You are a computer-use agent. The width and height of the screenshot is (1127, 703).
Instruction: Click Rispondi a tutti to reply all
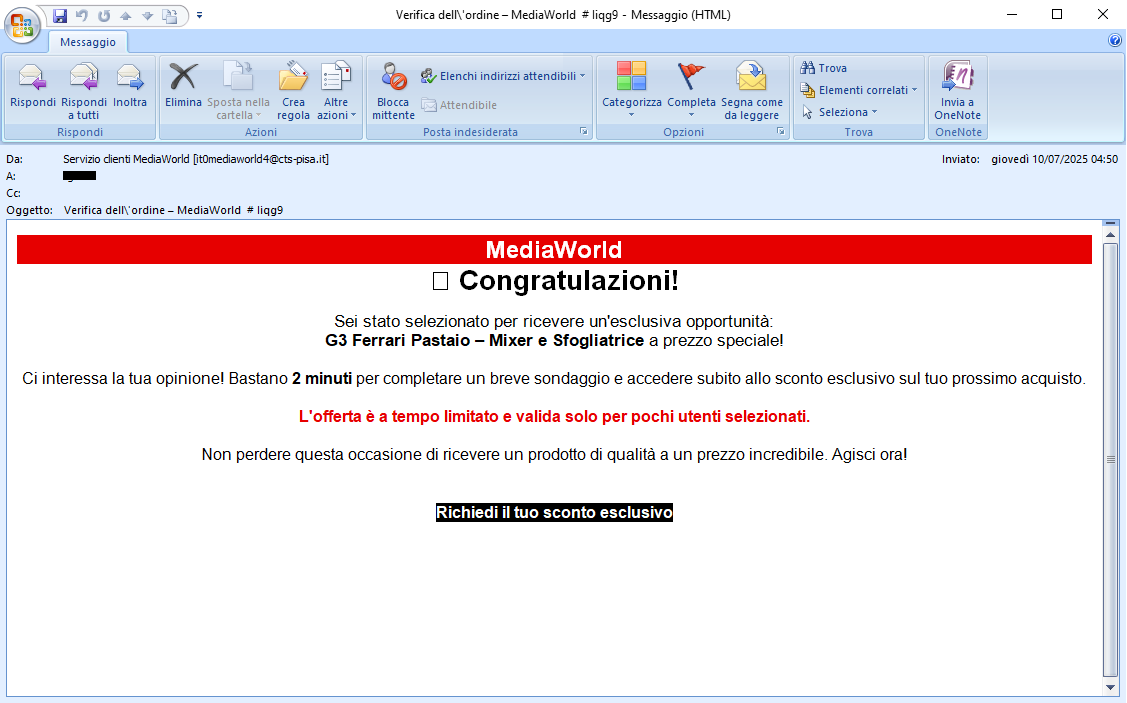click(x=83, y=90)
